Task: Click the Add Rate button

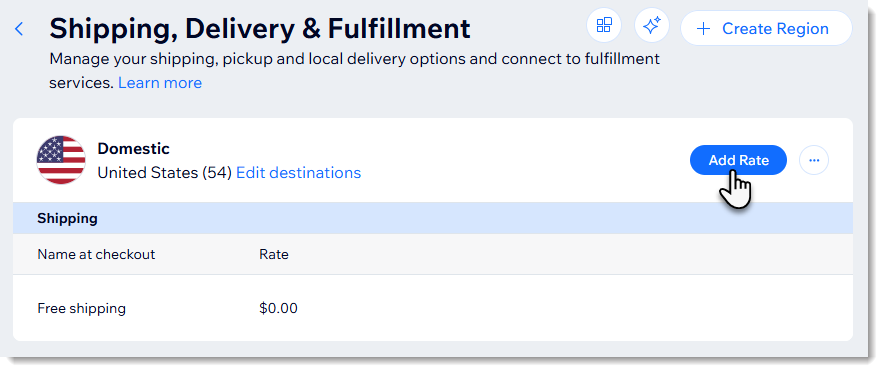Action: (738, 160)
